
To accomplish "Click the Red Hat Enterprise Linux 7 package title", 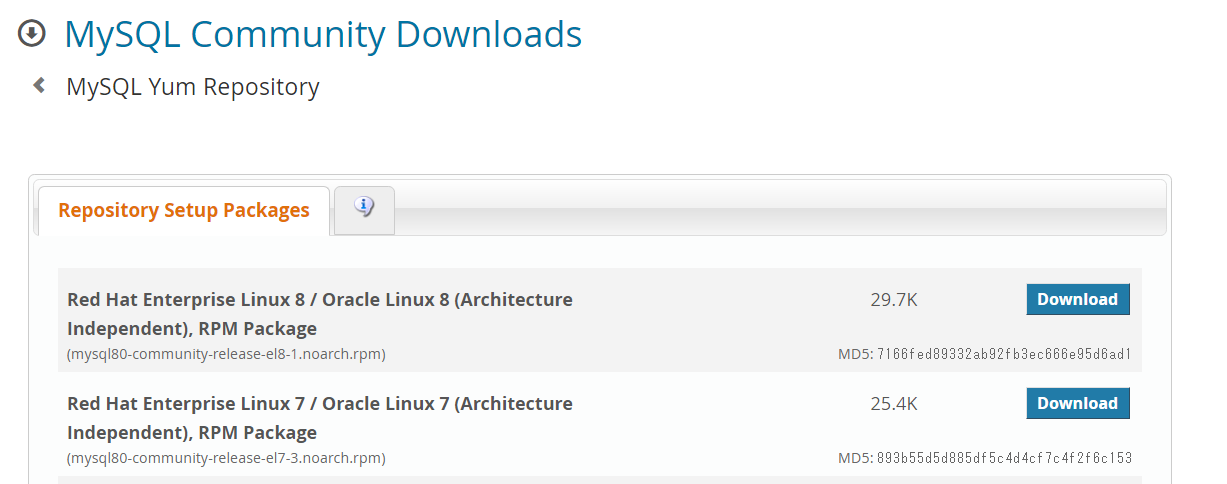I will click(x=320, y=418).
